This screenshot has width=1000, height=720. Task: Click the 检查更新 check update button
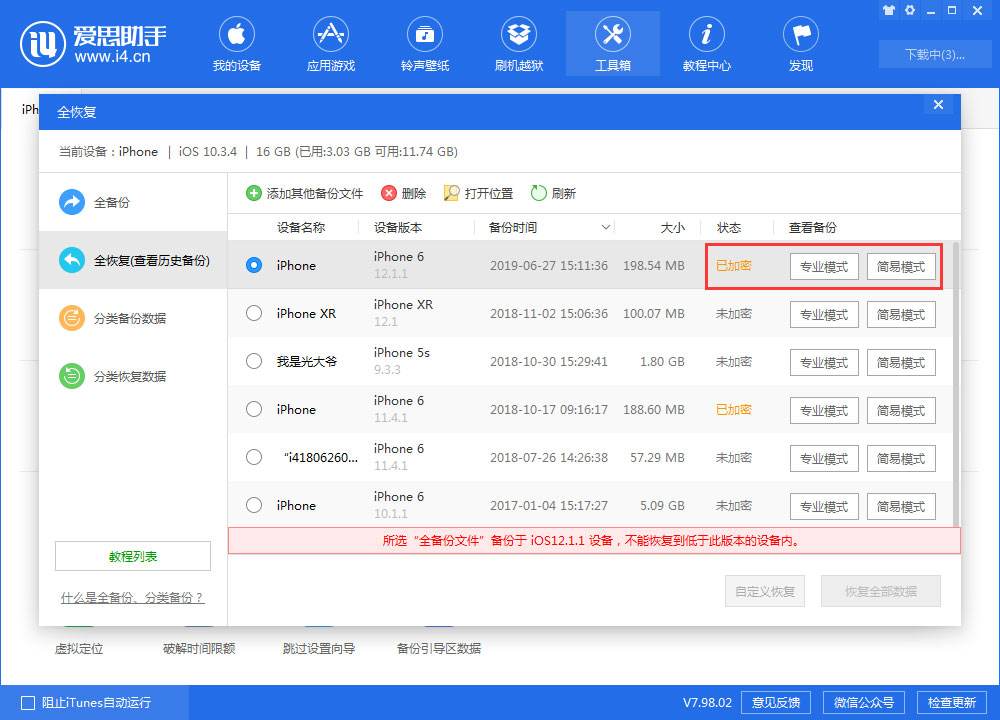(952, 703)
